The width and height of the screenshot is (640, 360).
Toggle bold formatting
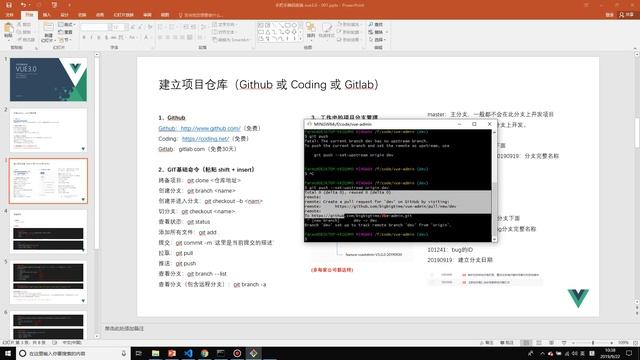tap(84, 38)
